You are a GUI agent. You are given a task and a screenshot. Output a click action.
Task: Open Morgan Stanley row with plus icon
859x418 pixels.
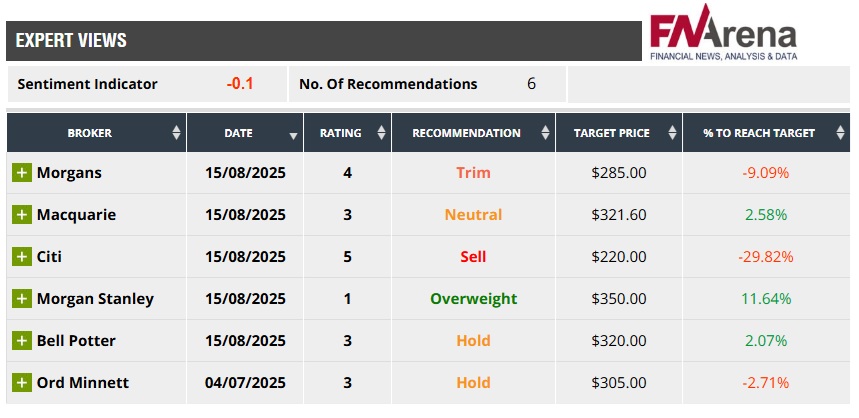(22, 299)
